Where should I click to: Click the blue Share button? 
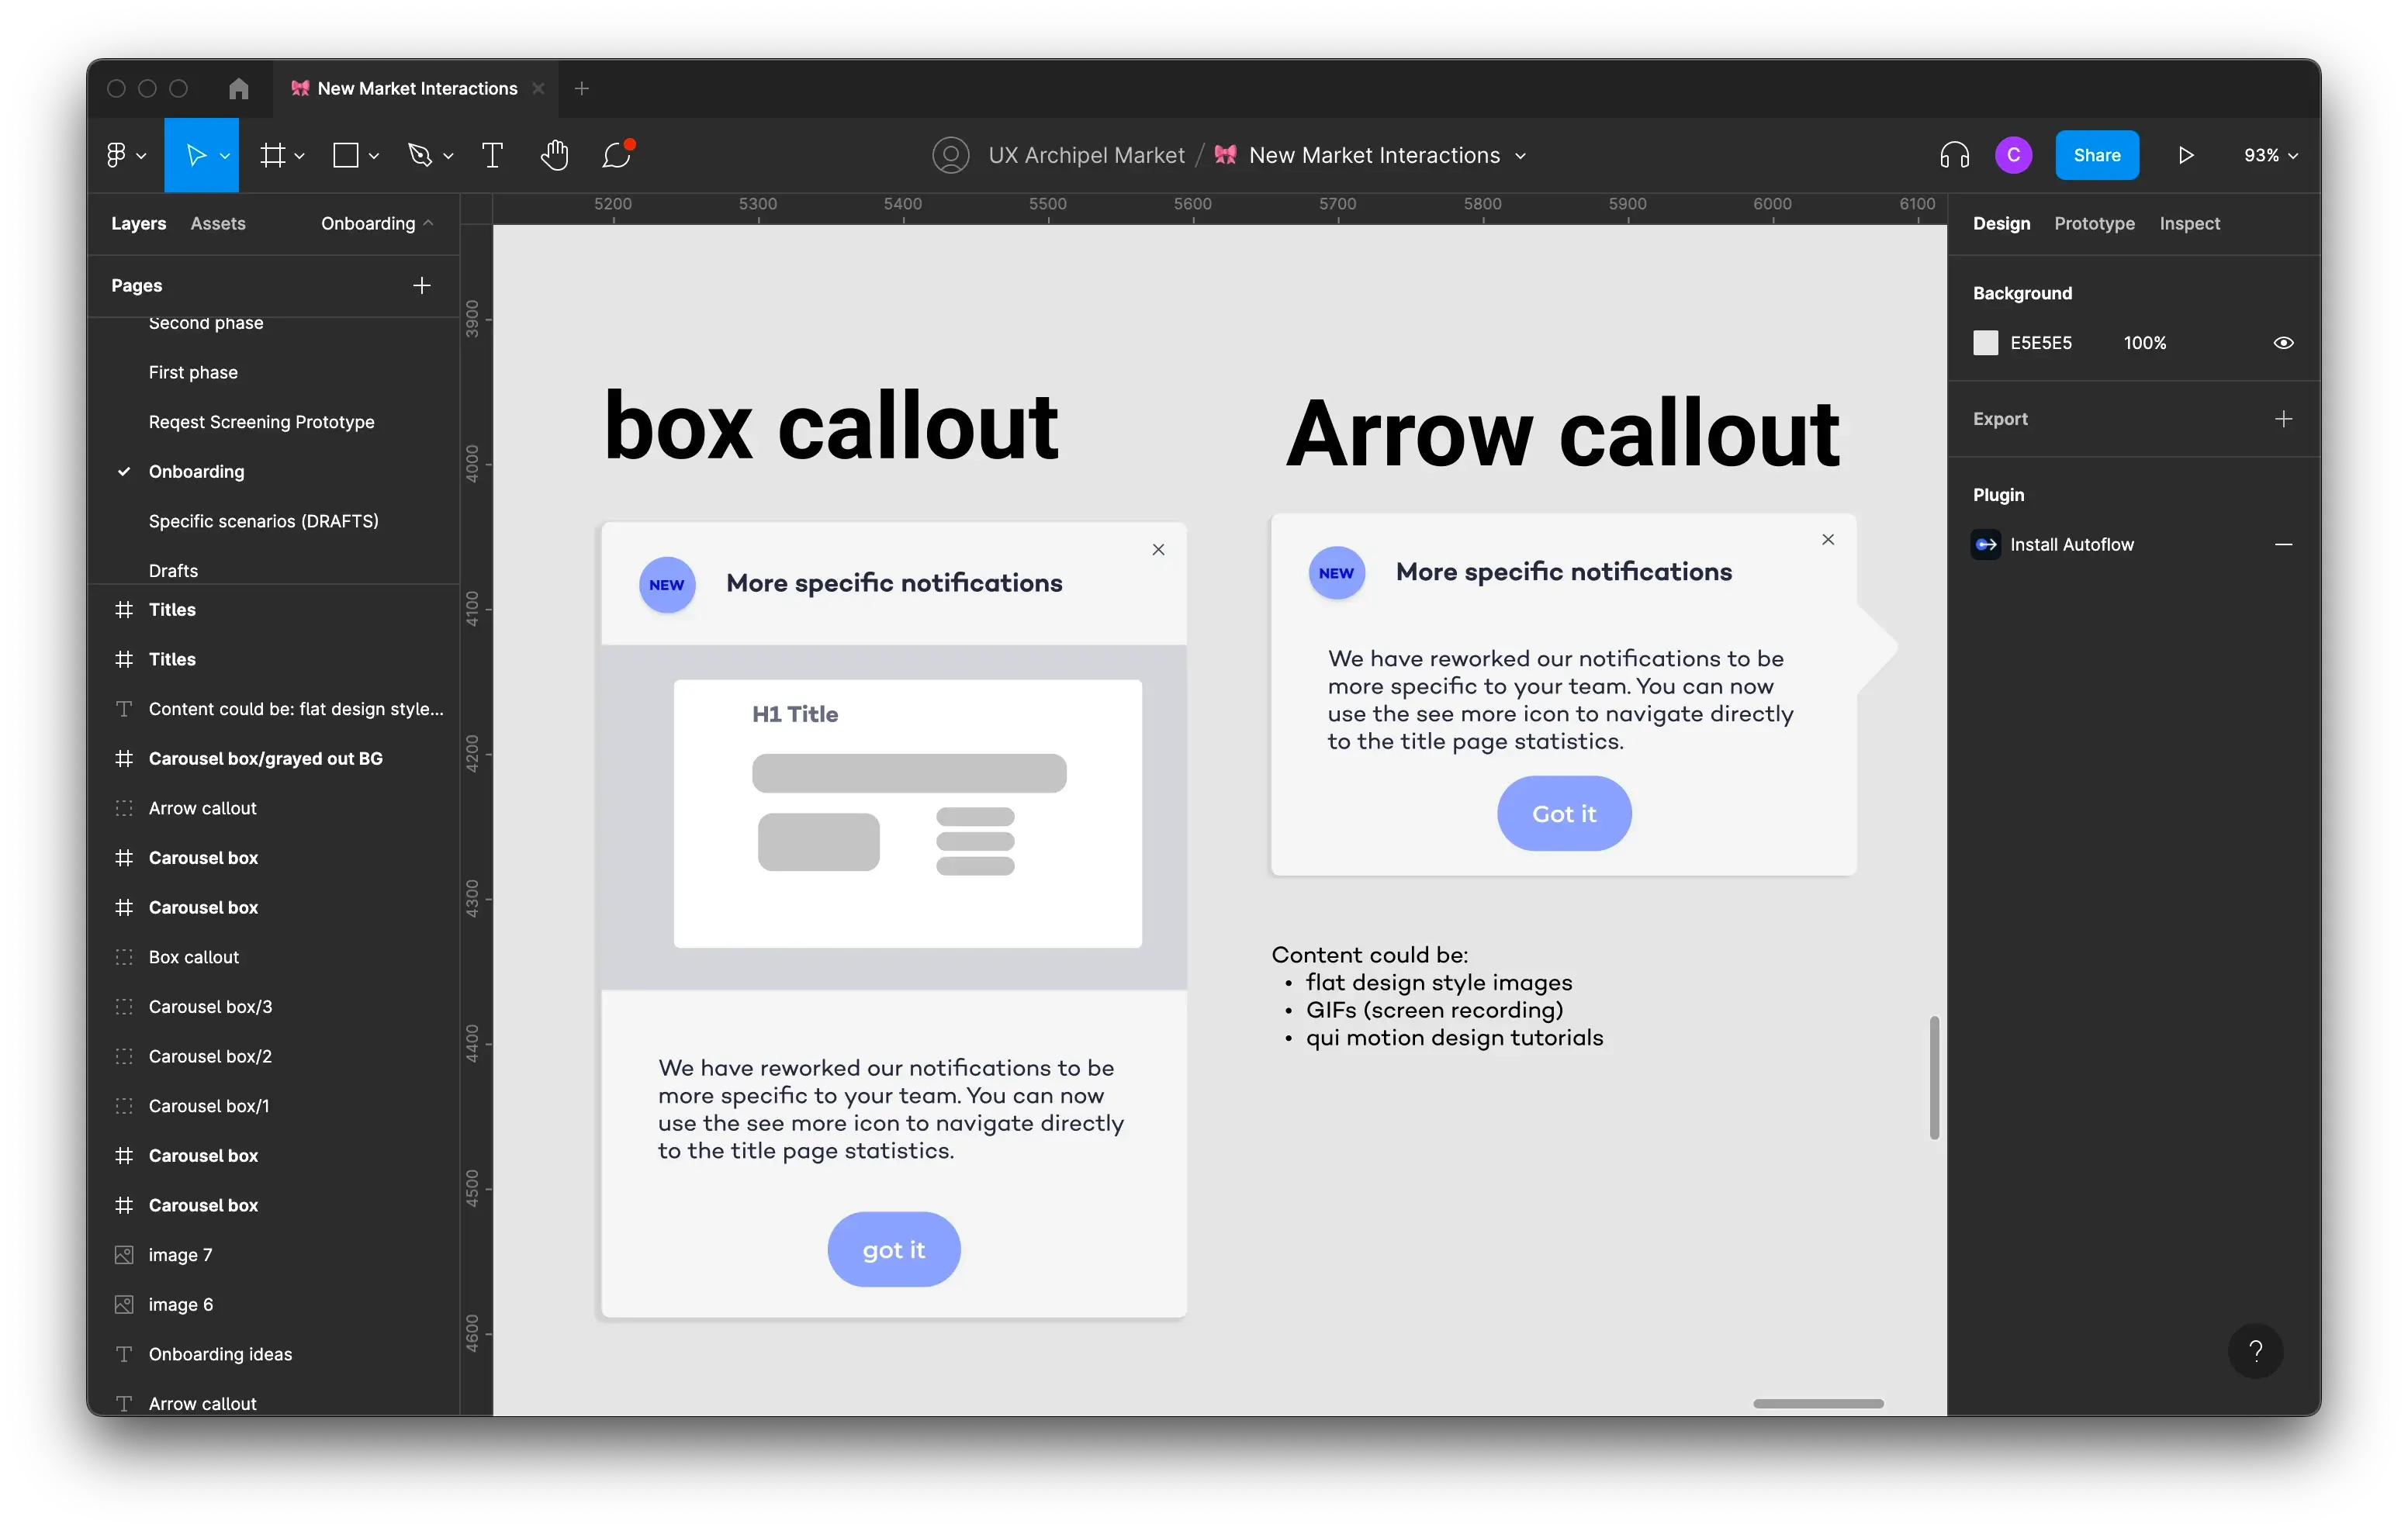pos(2096,155)
